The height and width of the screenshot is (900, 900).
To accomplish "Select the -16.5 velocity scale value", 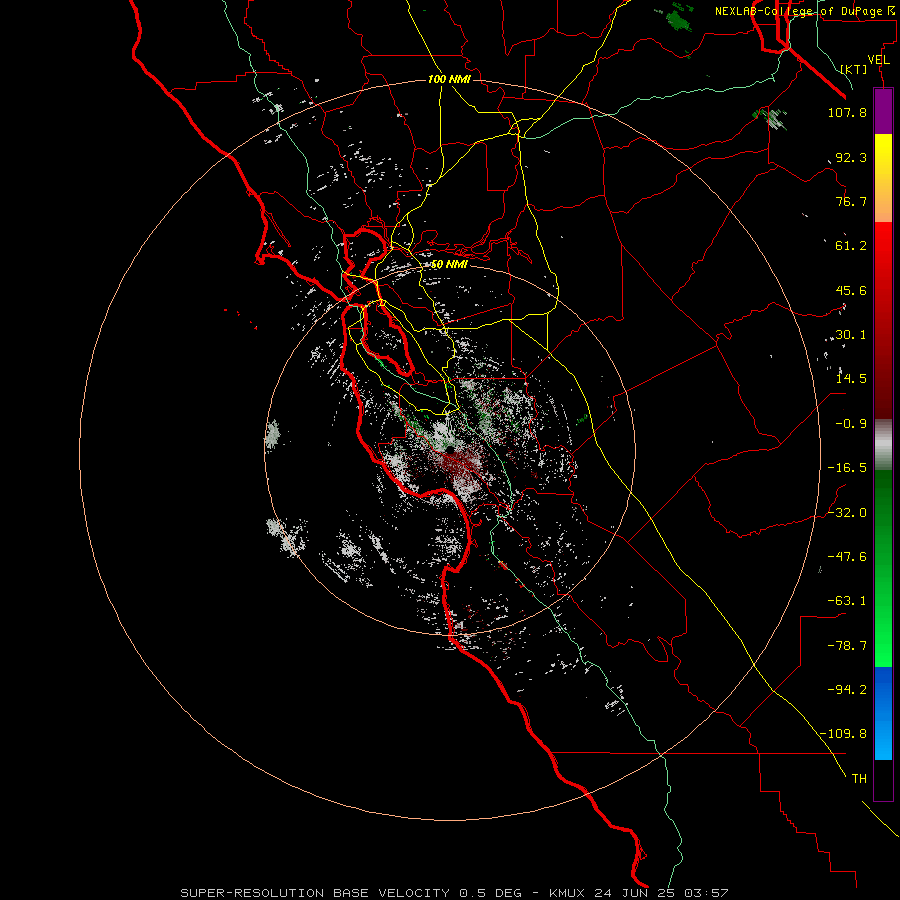I will [x=847, y=468].
